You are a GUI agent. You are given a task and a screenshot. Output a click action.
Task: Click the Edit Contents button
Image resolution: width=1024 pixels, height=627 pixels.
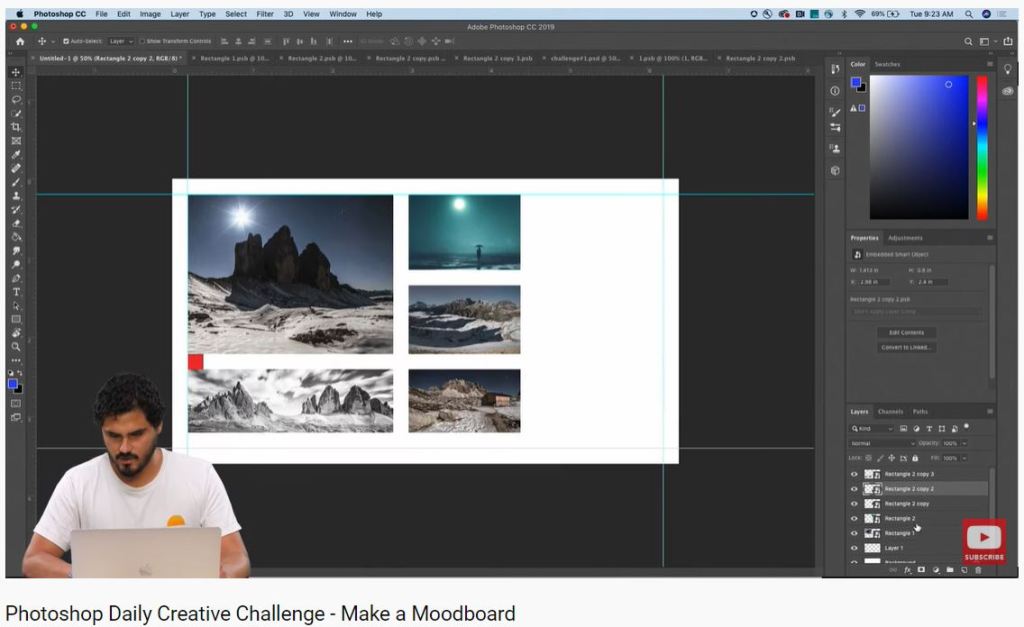coord(907,332)
